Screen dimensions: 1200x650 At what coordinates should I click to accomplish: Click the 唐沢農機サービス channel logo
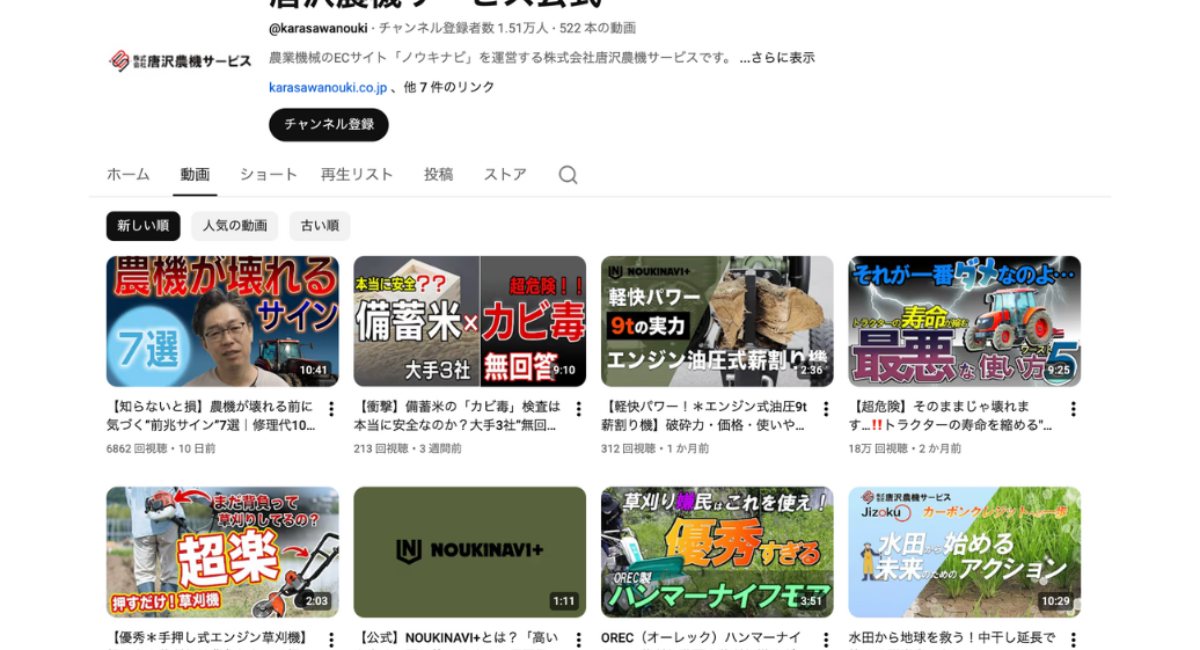coord(180,61)
